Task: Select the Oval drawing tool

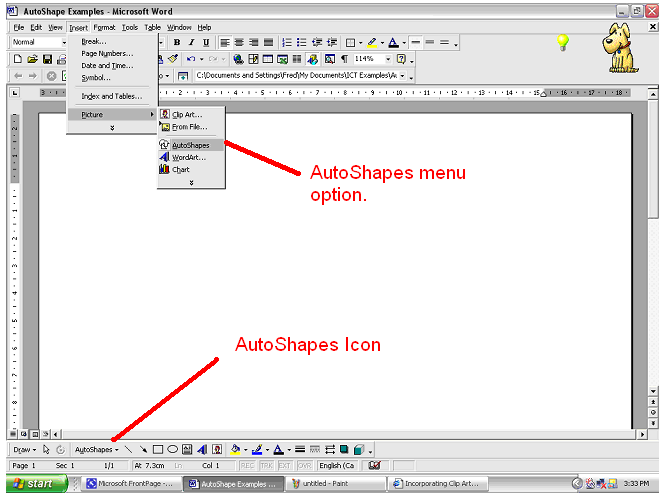Action: tap(173, 449)
